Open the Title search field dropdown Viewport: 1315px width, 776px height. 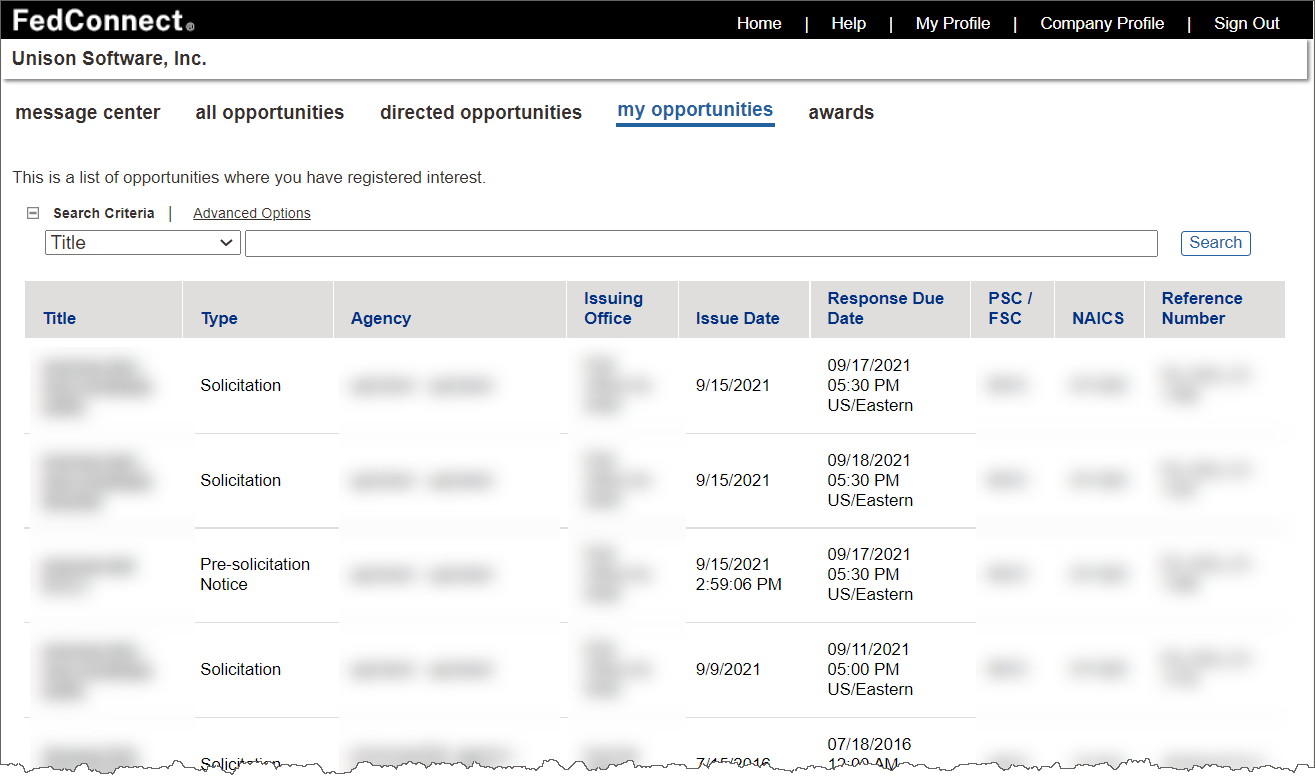(x=142, y=243)
